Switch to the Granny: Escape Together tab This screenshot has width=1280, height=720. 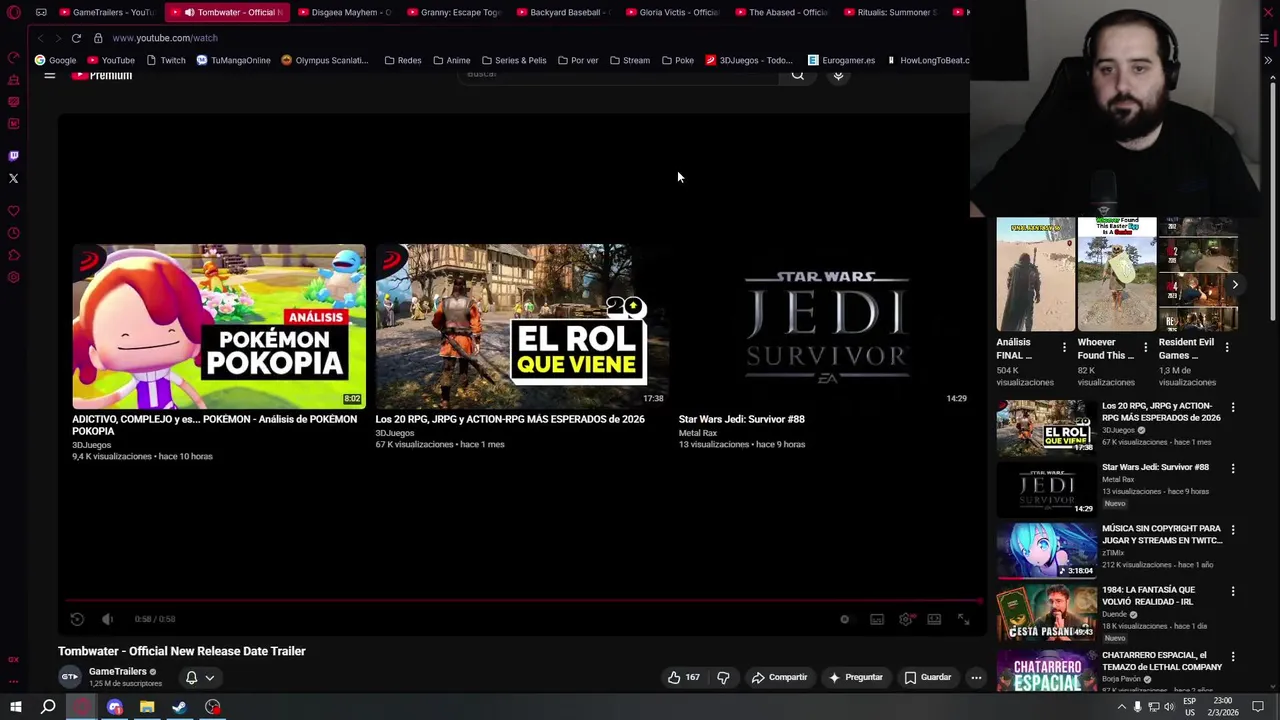453,12
